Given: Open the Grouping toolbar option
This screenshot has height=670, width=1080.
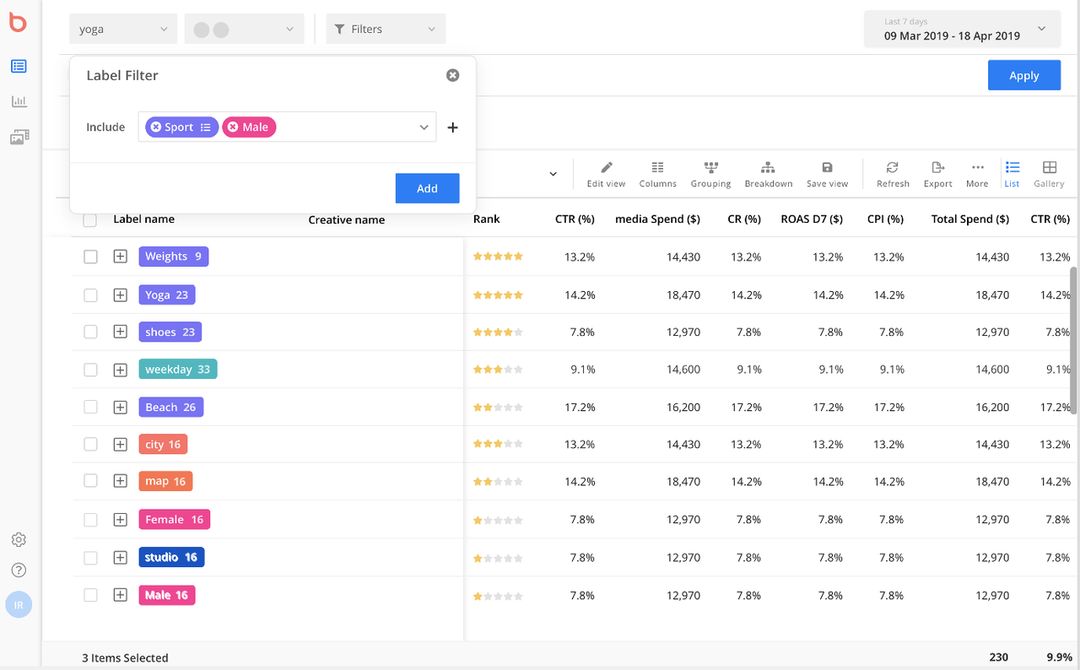Looking at the screenshot, I should pos(711,174).
